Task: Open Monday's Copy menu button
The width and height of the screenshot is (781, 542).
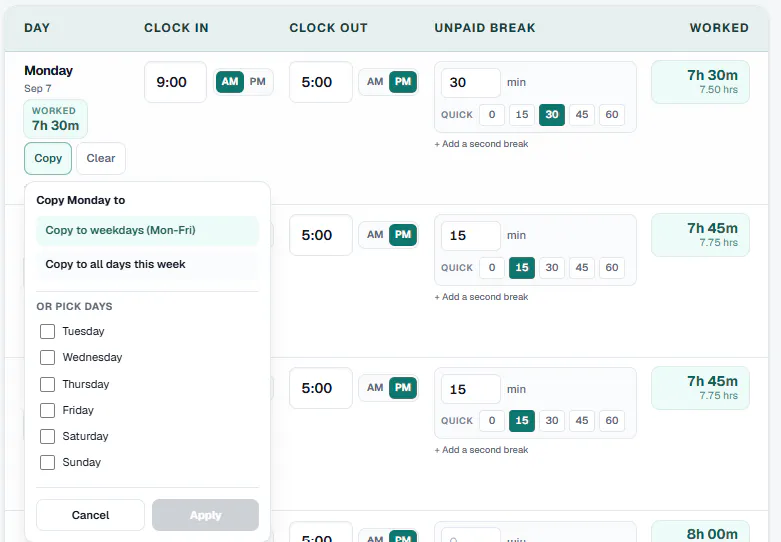Action: (48, 158)
